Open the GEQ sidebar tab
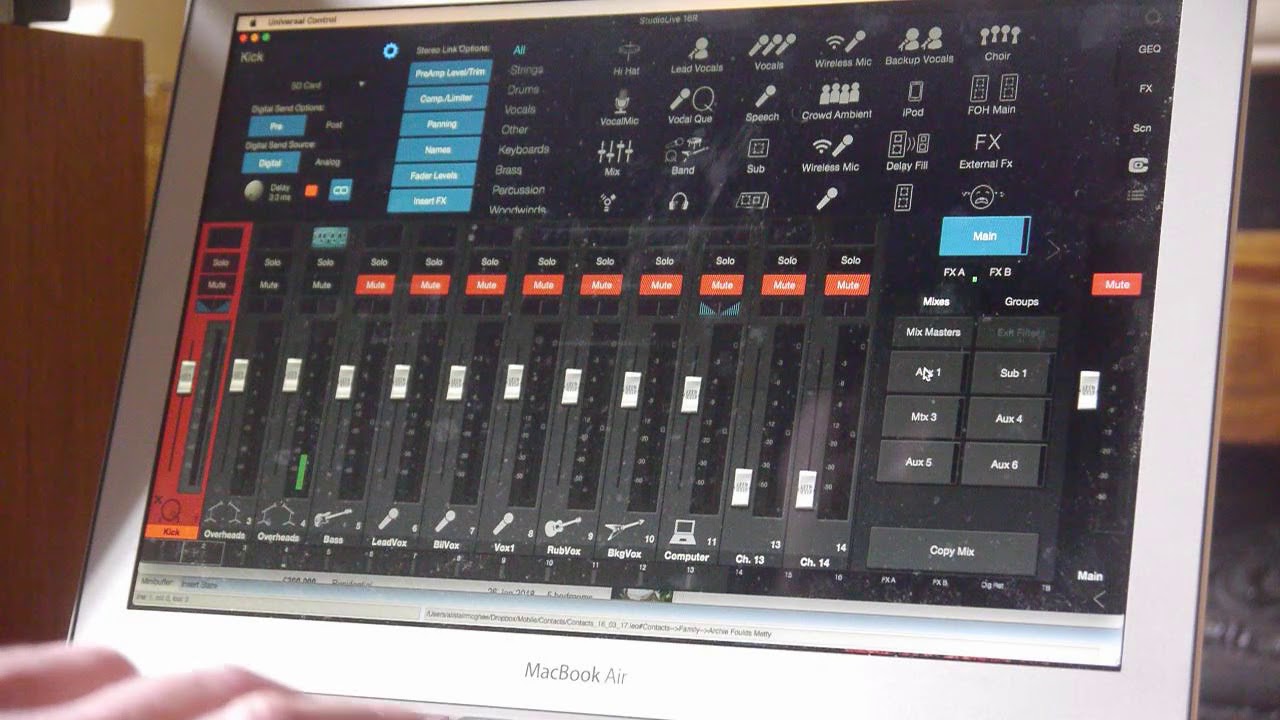 1149,49
